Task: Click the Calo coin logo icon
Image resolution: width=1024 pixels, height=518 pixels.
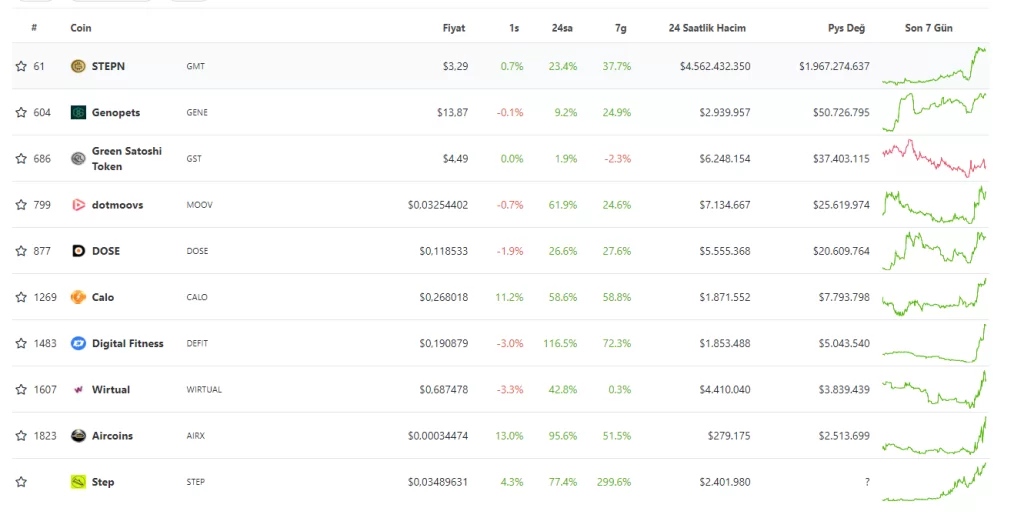Action: click(x=78, y=297)
